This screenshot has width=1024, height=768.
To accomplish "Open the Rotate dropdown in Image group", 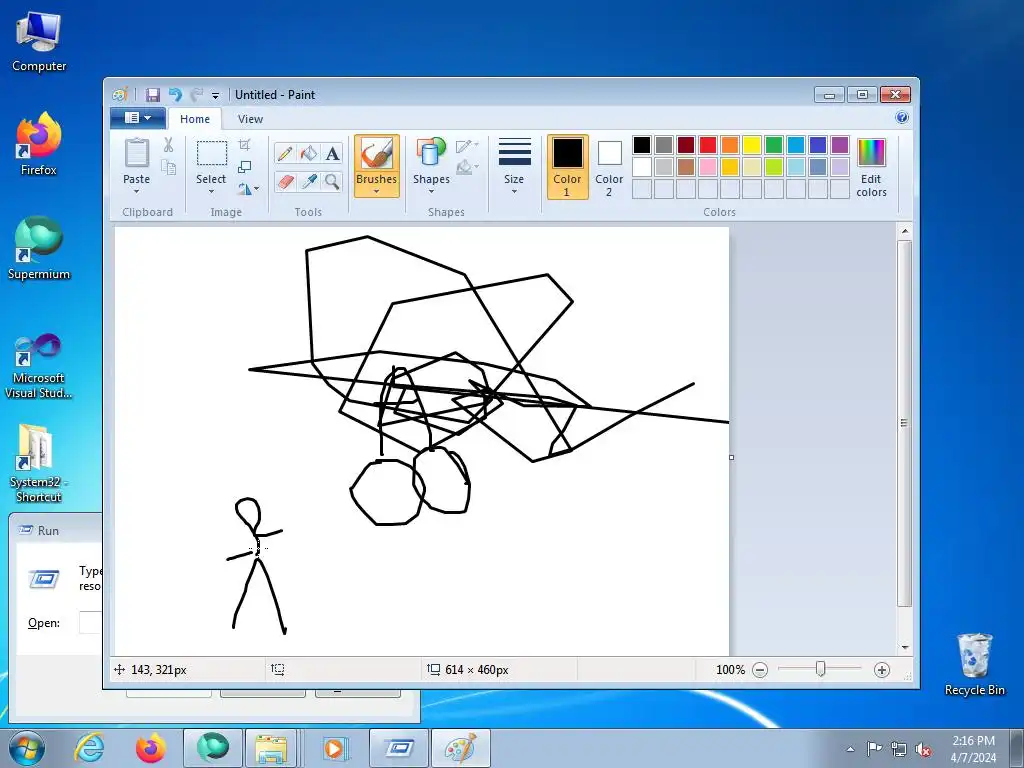I will (x=248, y=189).
